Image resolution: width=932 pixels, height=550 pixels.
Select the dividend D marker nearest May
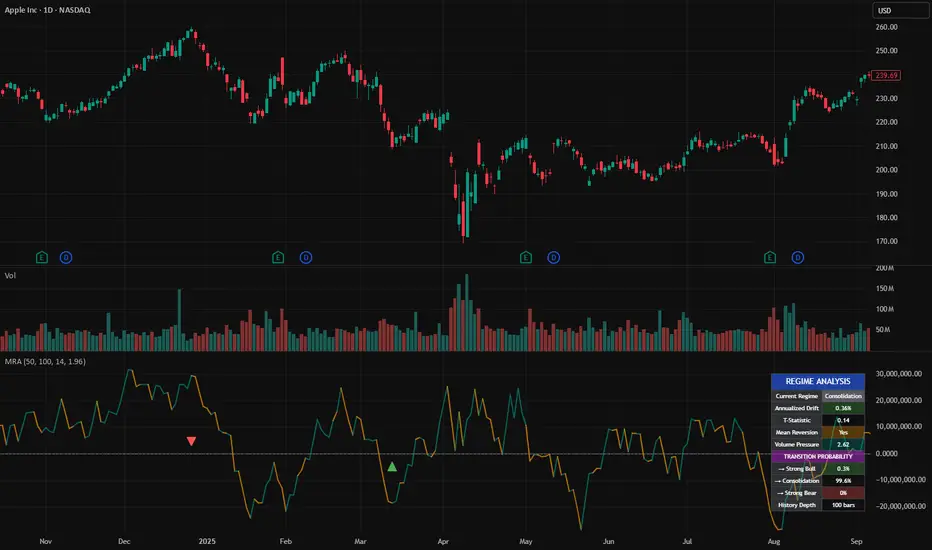click(x=553, y=257)
